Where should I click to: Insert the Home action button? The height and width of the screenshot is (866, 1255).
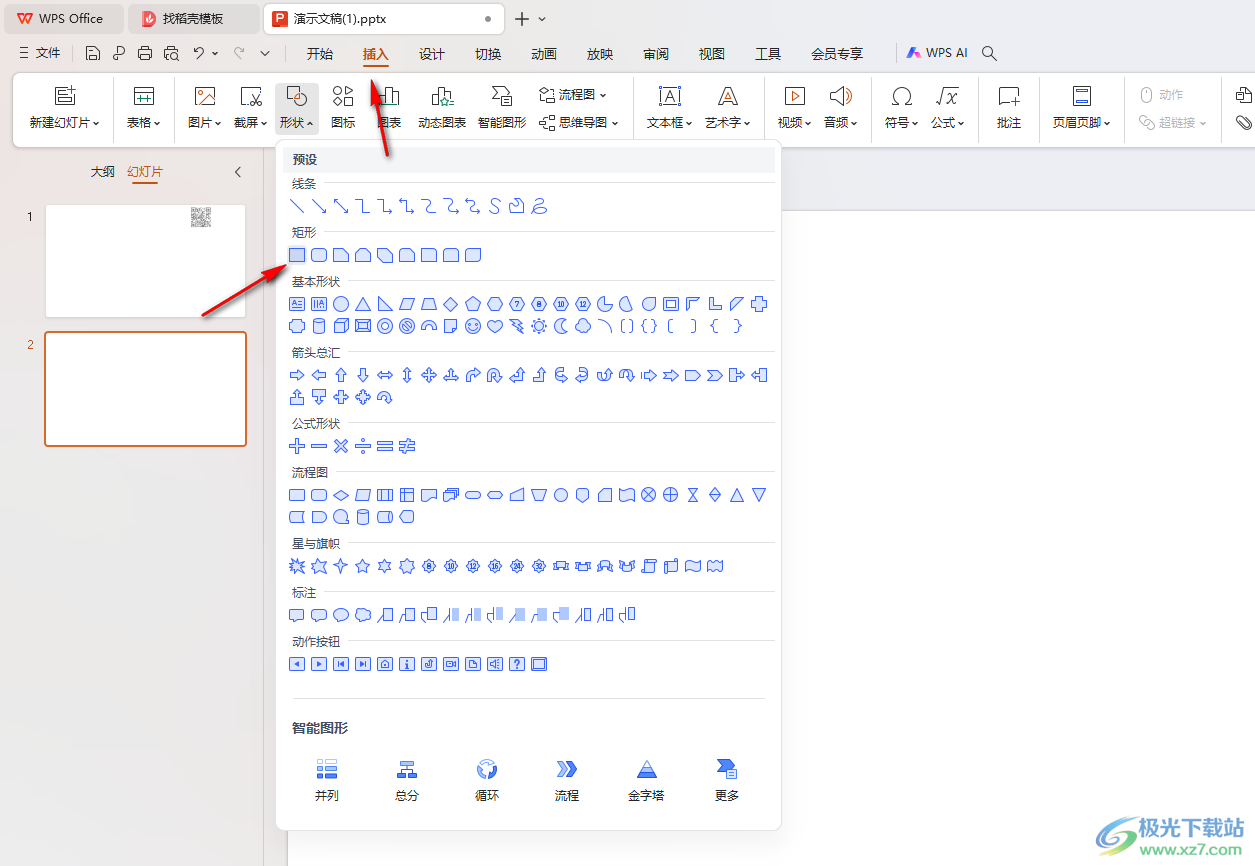[385, 664]
